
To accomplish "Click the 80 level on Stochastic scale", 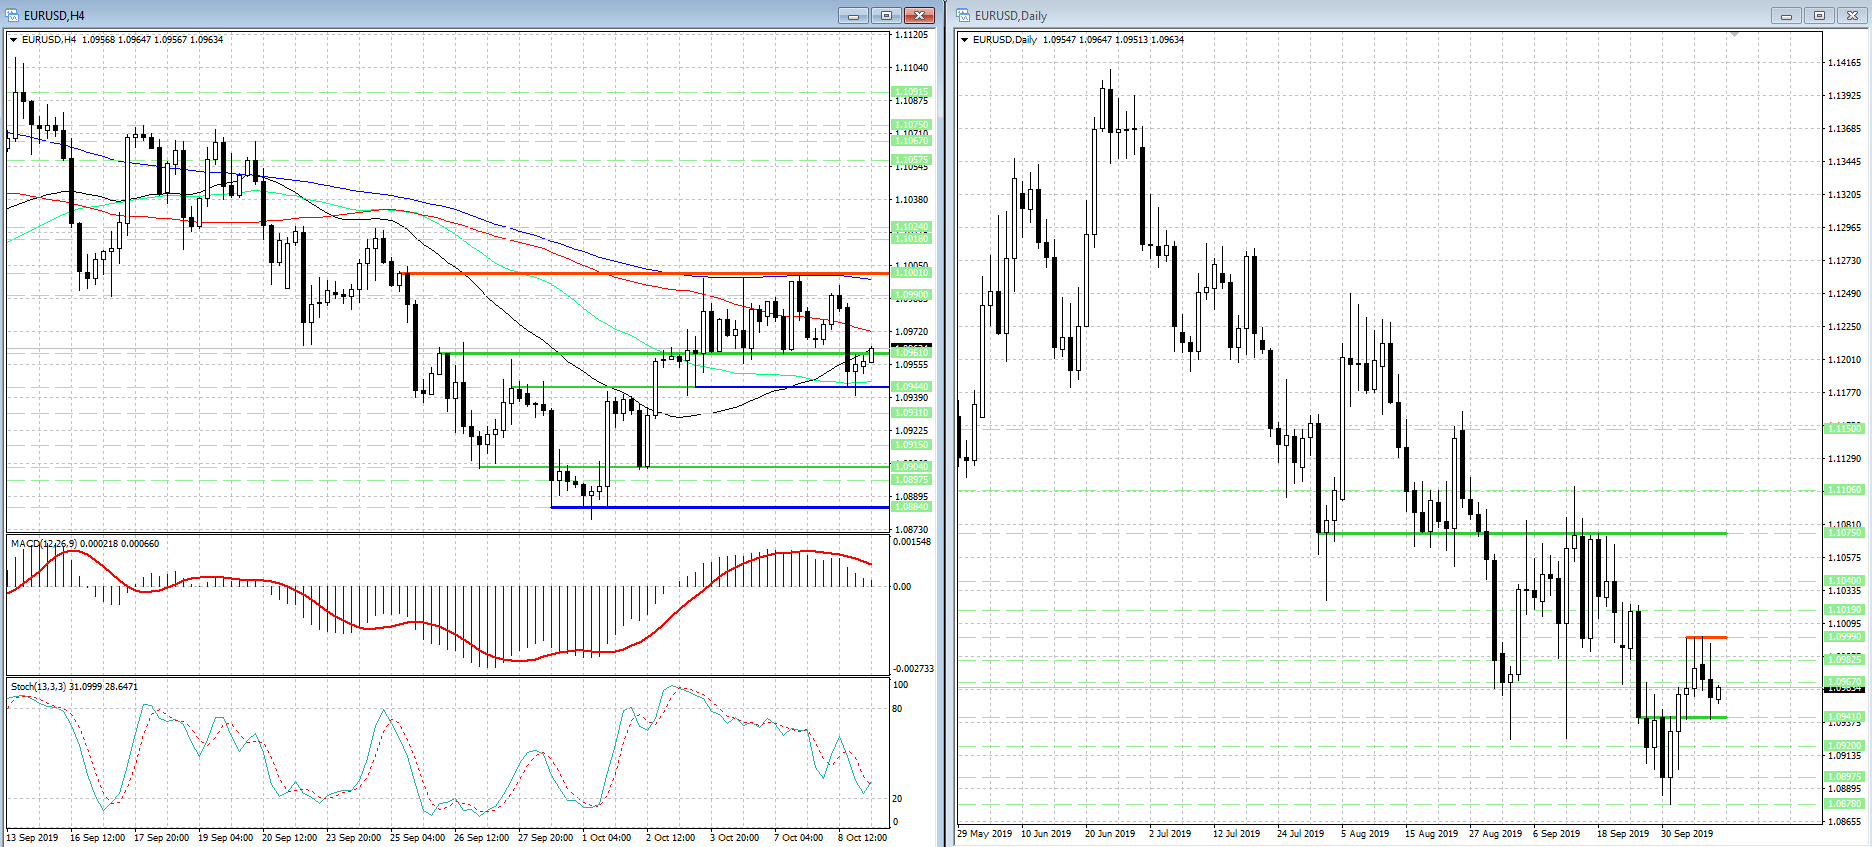I will click(x=897, y=709).
